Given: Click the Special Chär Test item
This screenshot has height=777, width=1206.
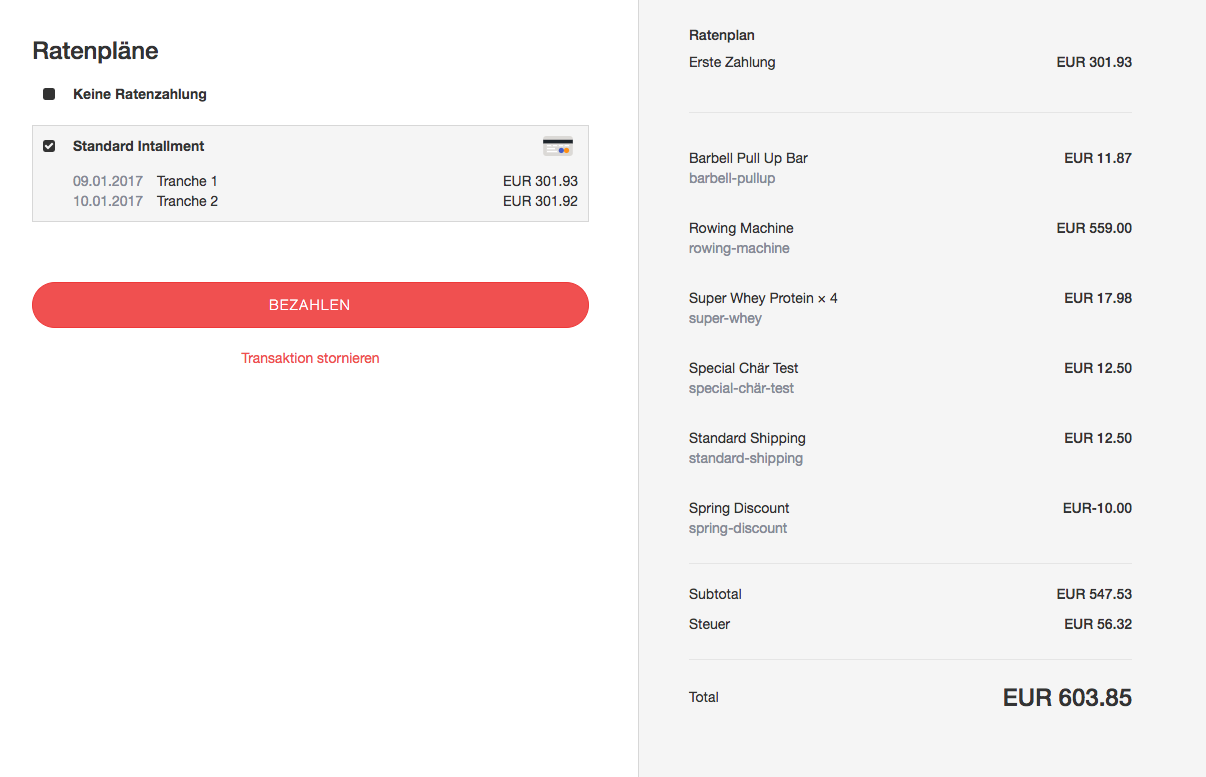Looking at the screenshot, I should [x=743, y=368].
